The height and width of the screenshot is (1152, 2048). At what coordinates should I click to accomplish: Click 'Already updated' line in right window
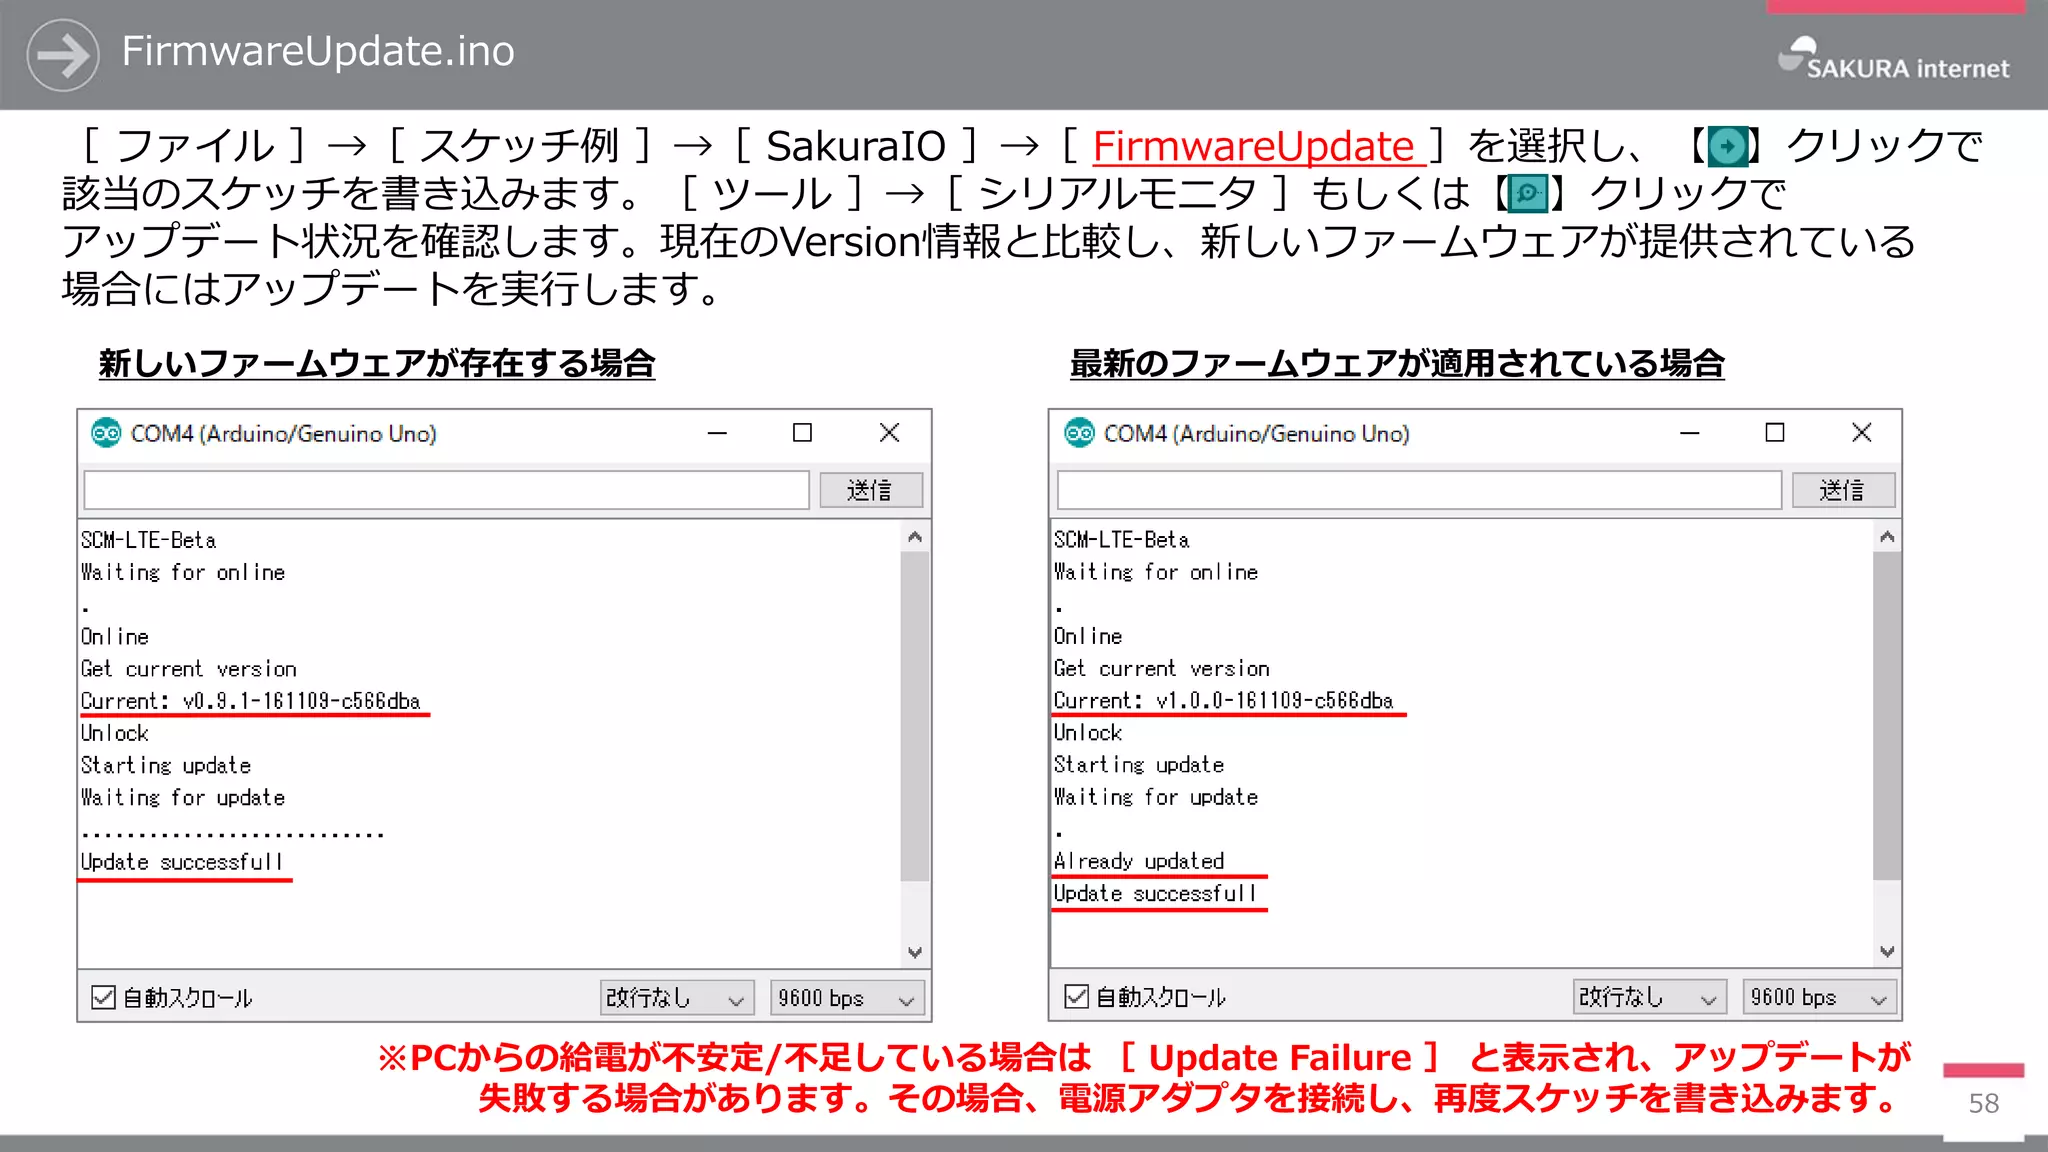pyautogui.click(x=1139, y=861)
